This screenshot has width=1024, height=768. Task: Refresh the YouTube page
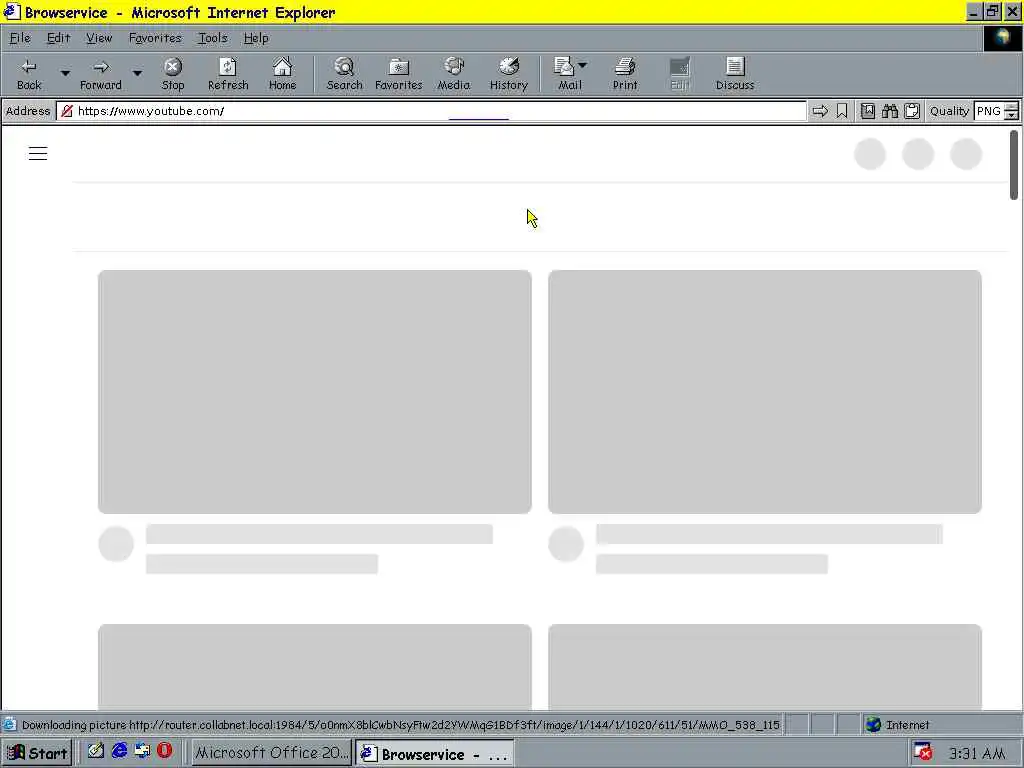228,74
